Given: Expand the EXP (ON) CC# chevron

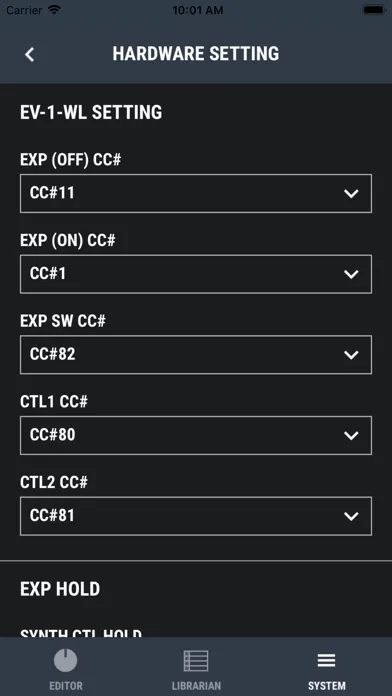Looking at the screenshot, I should (351, 274).
